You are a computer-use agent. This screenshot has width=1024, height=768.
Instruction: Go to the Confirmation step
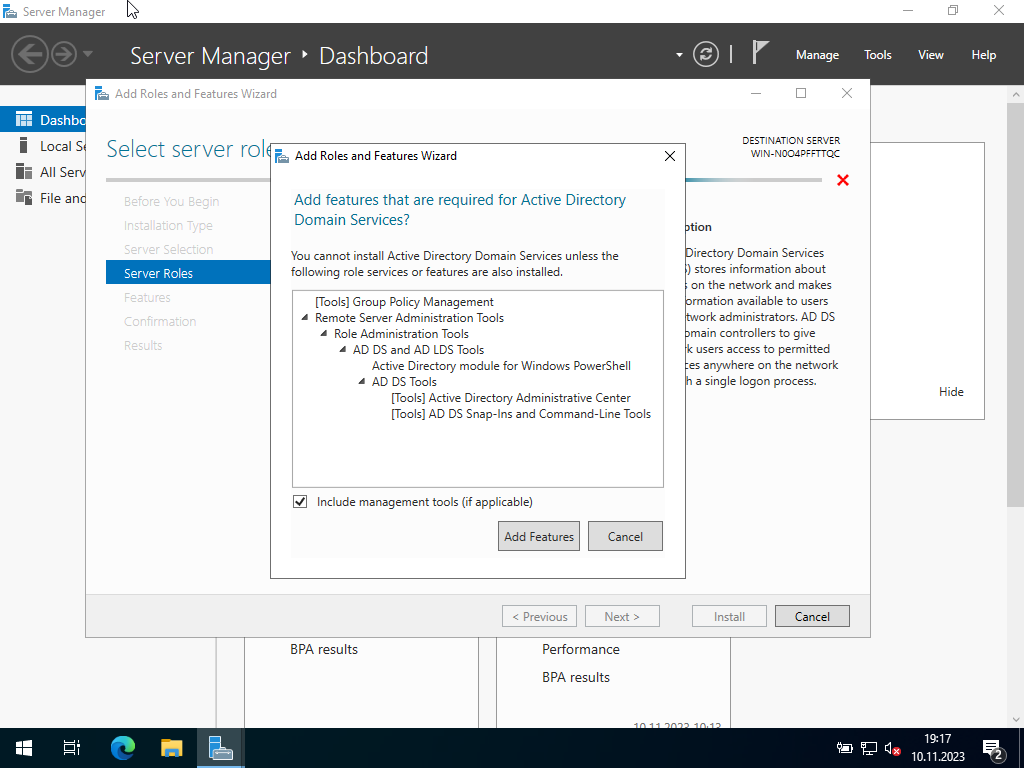pyautogui.click(x=160, y=321)
